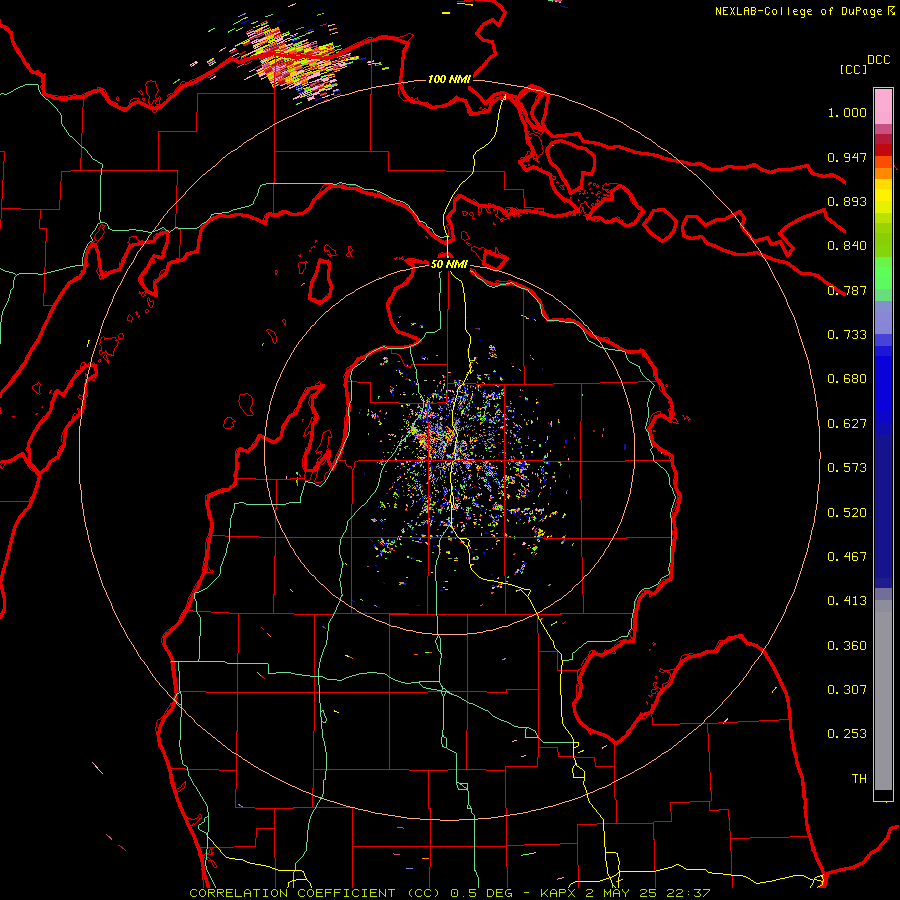Click the bright green color bar segment
This screenshot has width=900, height=900.
pos(883,273)
